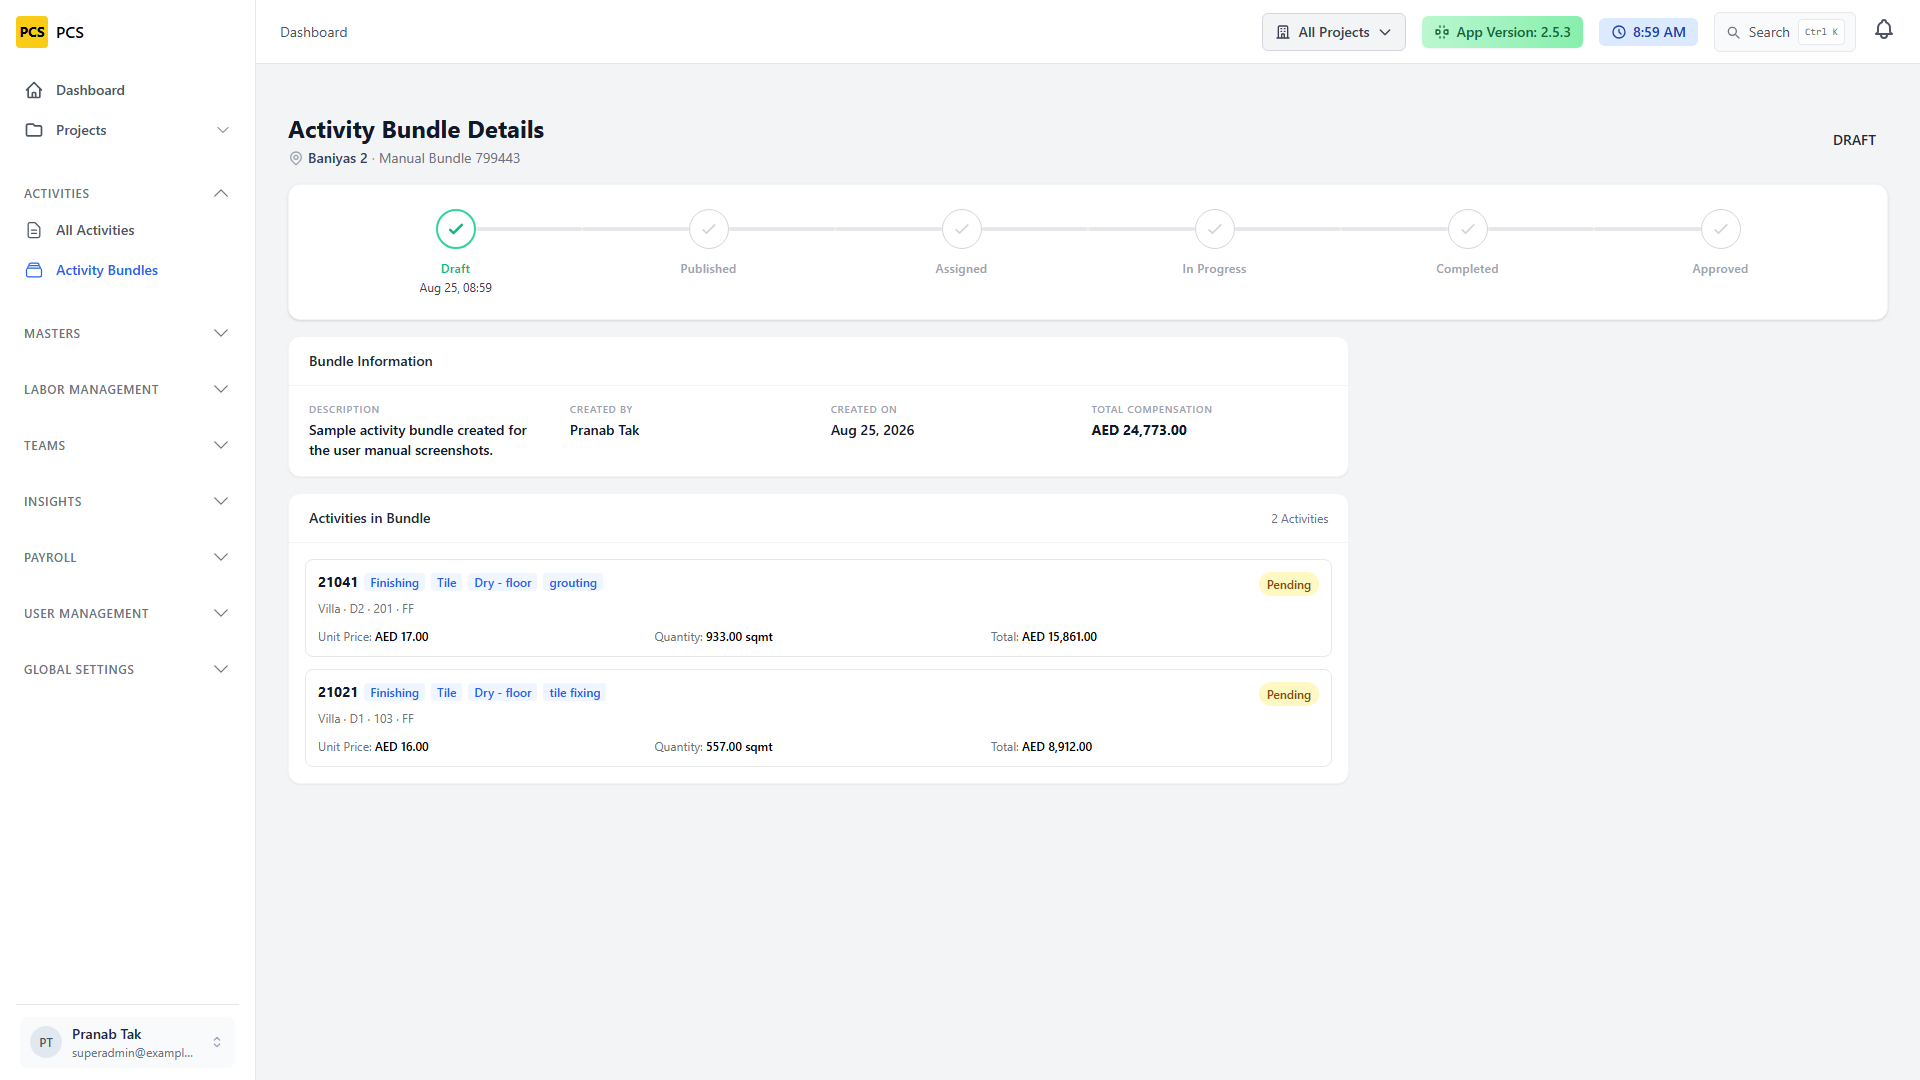Go to Dashboard in sidebar

[x=127, y=90]
